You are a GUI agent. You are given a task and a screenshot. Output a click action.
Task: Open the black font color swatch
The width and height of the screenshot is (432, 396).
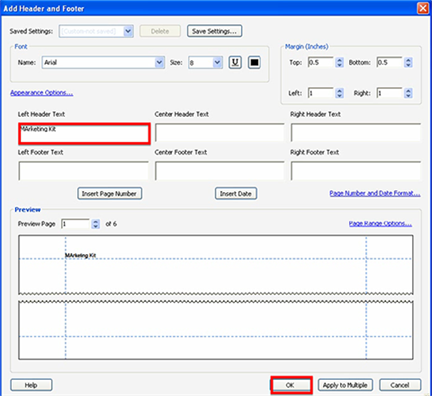coord(254,62)
